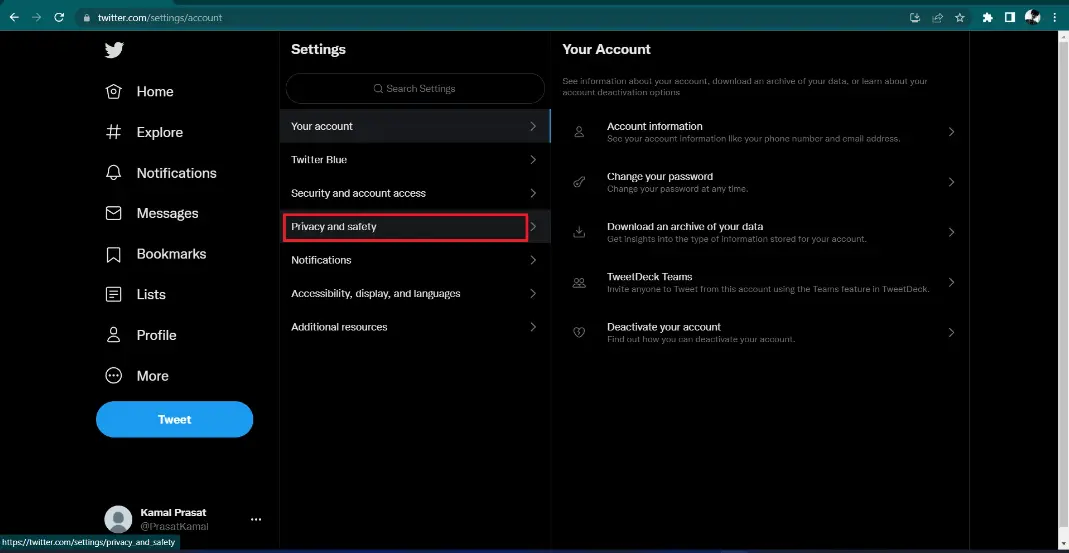Open Account information link
The image size is (1069, 553).
[x=759, y=132]
